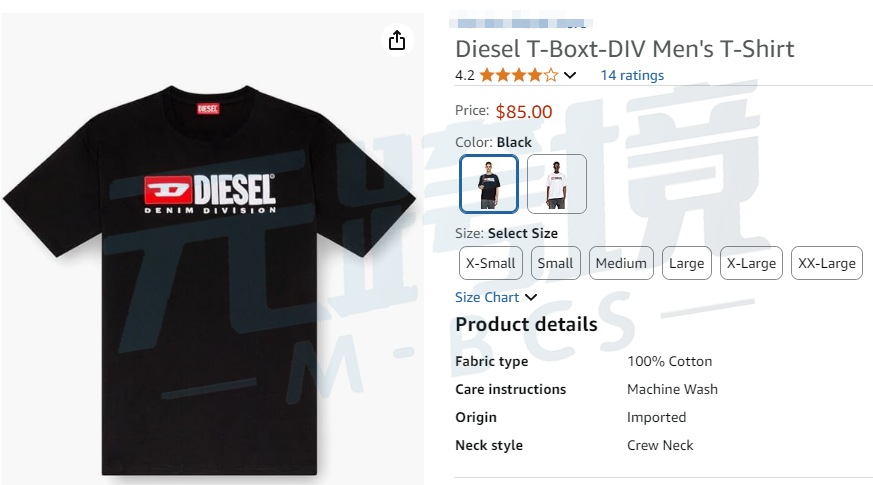873x485 pixels.
Task: Click the $85.00 price
Action: (x=524, y=111)
